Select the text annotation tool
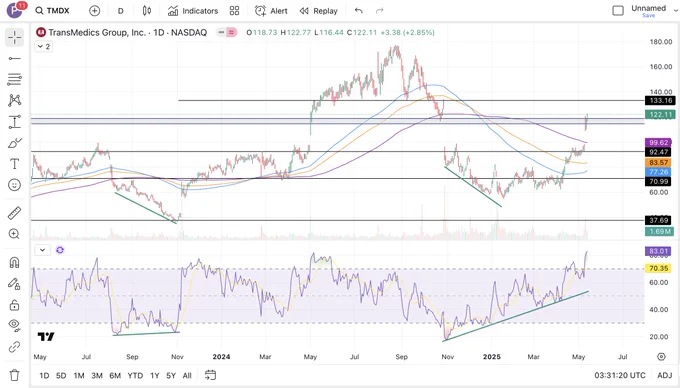 (x=14, y=164)
